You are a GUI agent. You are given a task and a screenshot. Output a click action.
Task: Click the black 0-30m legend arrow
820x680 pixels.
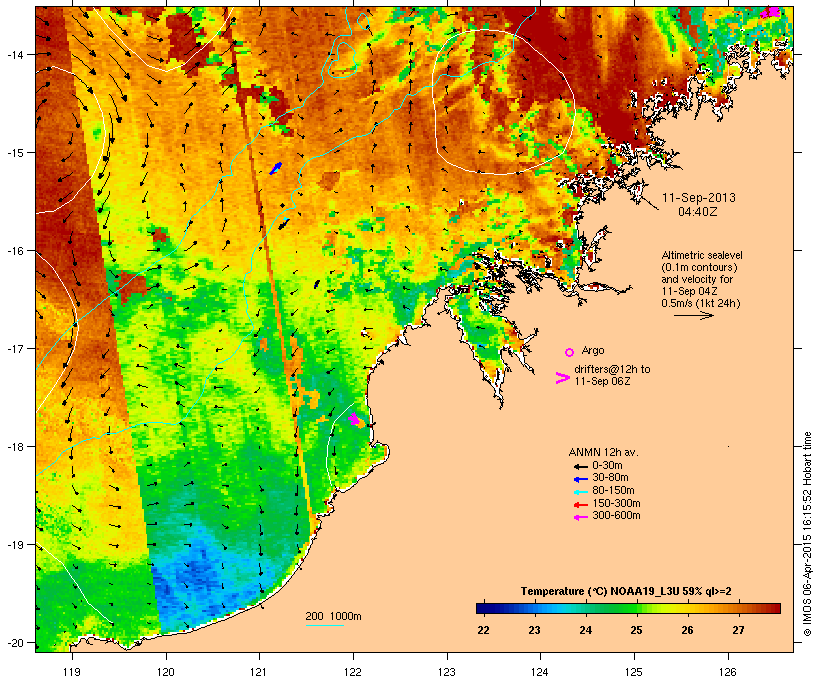pyautogui.click(x=581, y=466)
